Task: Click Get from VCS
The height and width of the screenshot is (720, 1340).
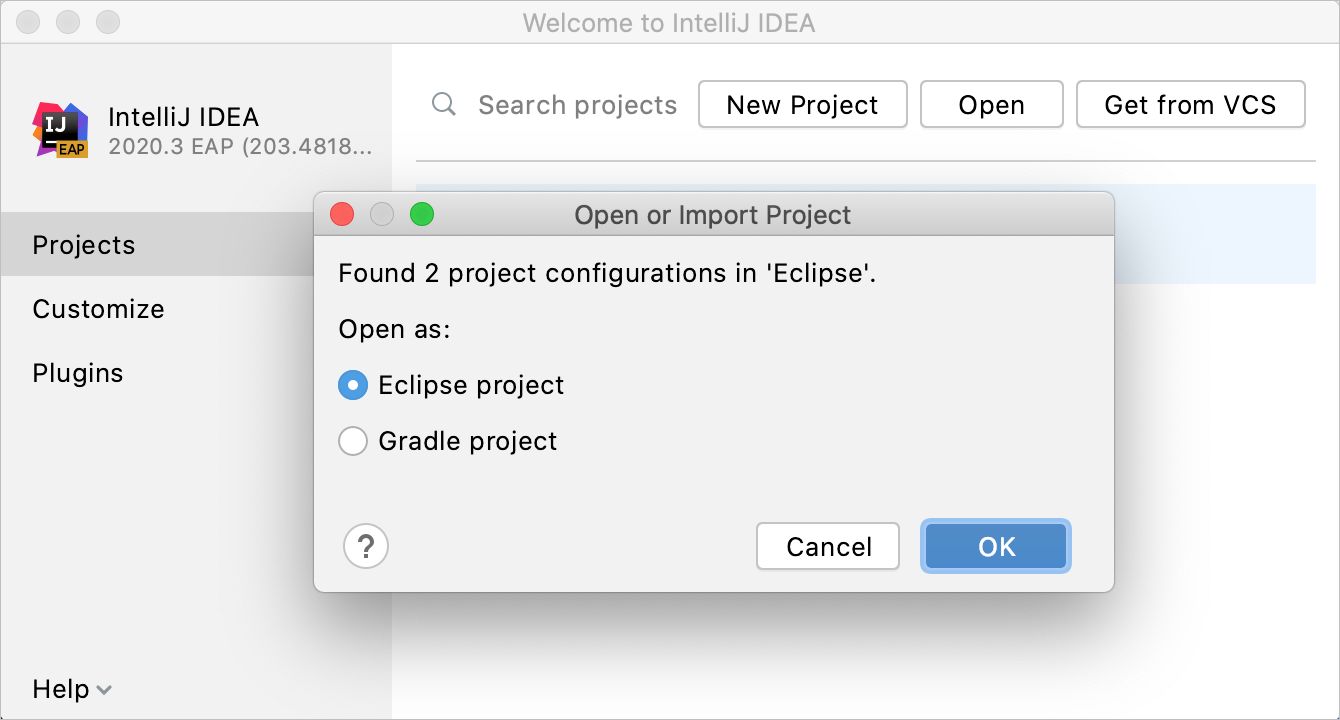Action: coord(1190,104)
